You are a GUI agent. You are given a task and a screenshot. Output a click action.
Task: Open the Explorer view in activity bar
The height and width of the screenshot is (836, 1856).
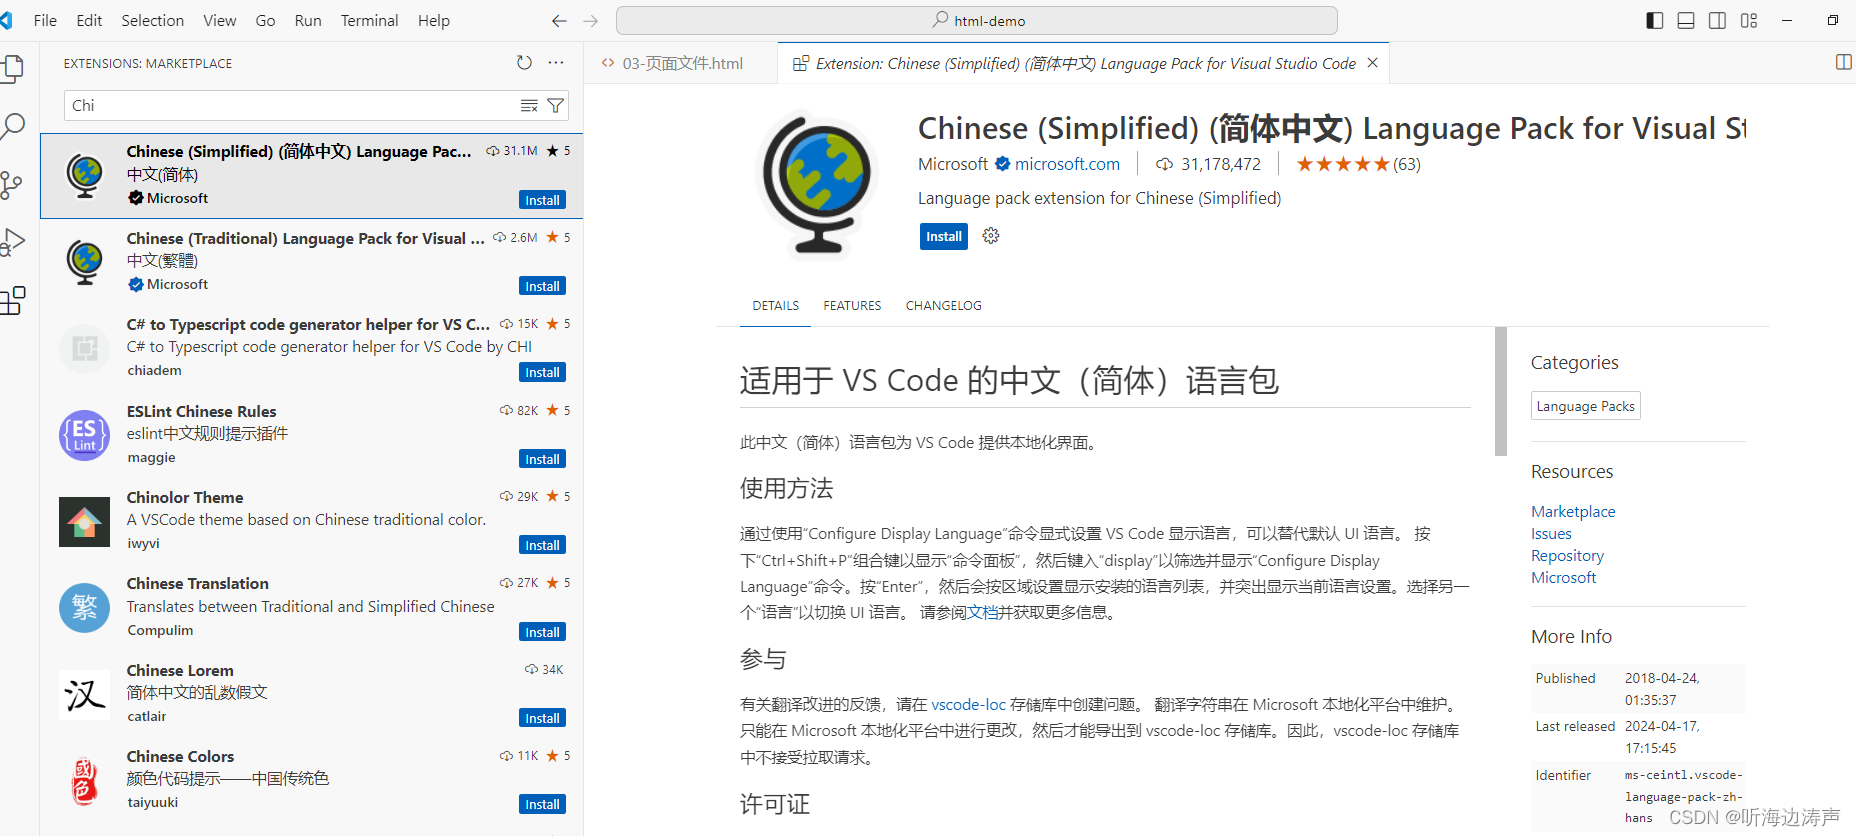pyautogui.click(x=12, y=68)
